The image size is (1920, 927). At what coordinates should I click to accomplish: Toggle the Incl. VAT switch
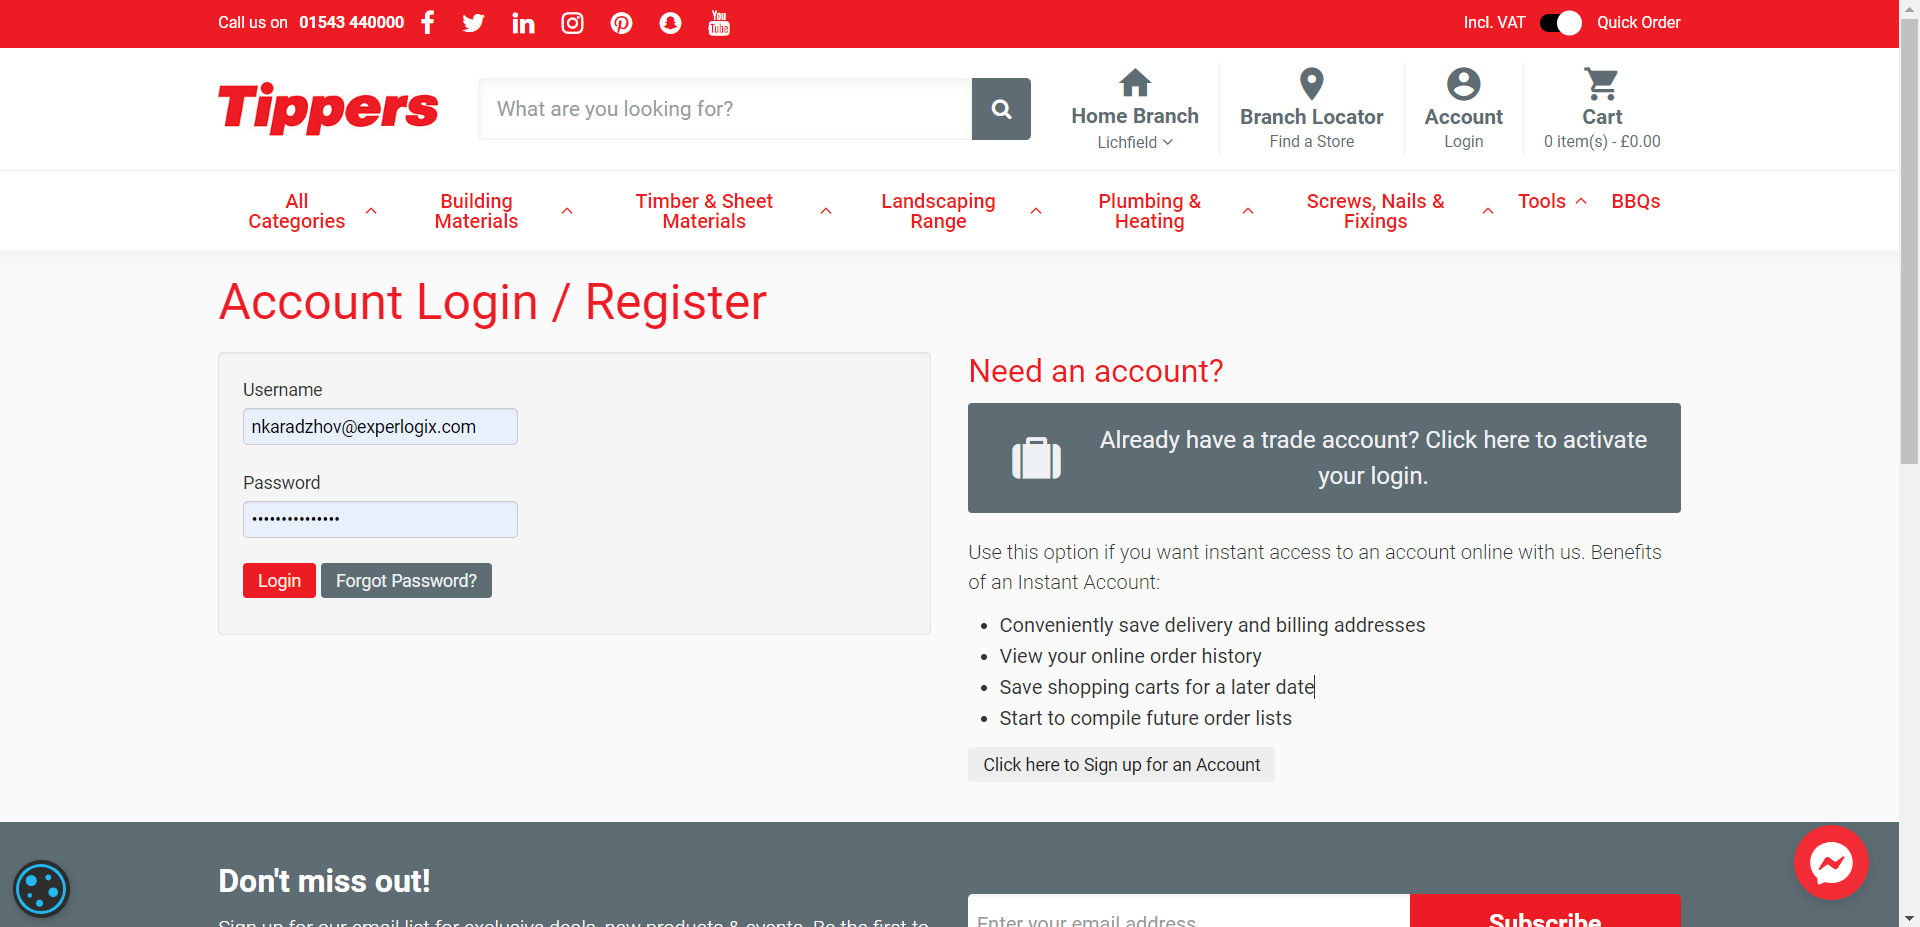[1561, 23]
